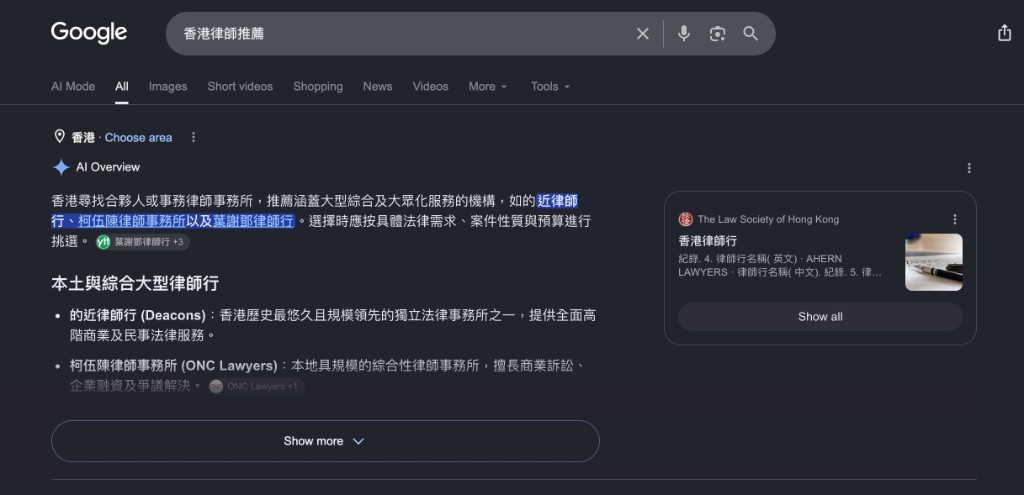Switch to Images tab

coord(168,86)
